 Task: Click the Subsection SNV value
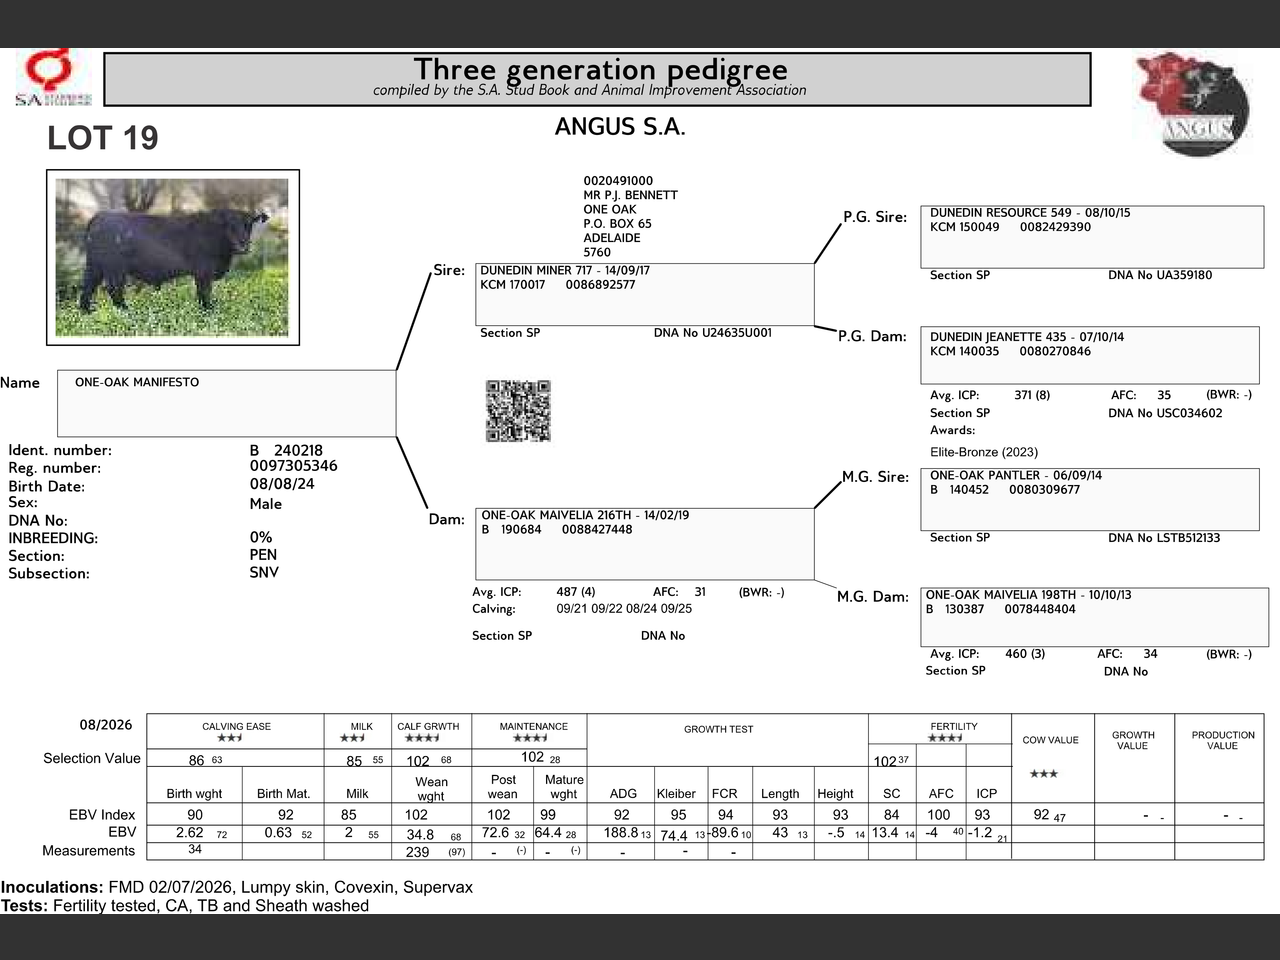[264, 572]
